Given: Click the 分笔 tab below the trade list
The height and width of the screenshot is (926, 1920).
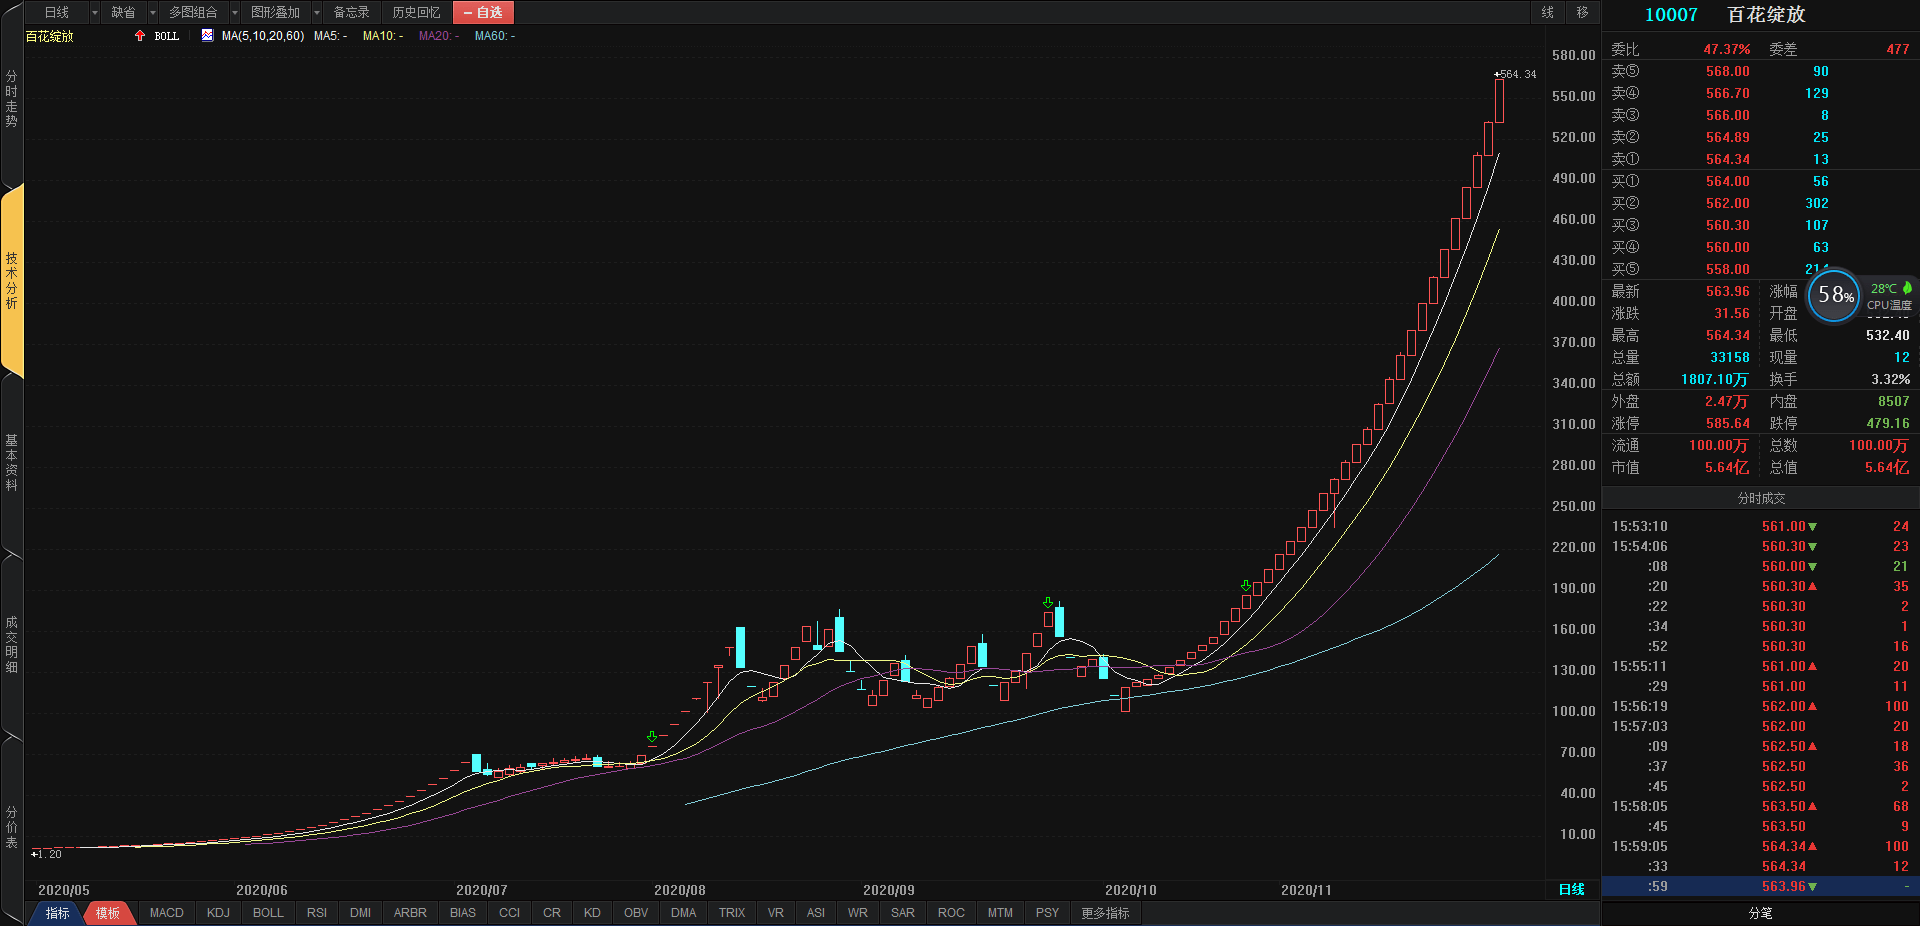Looking at the screenshot, I should click(1761, 913).
